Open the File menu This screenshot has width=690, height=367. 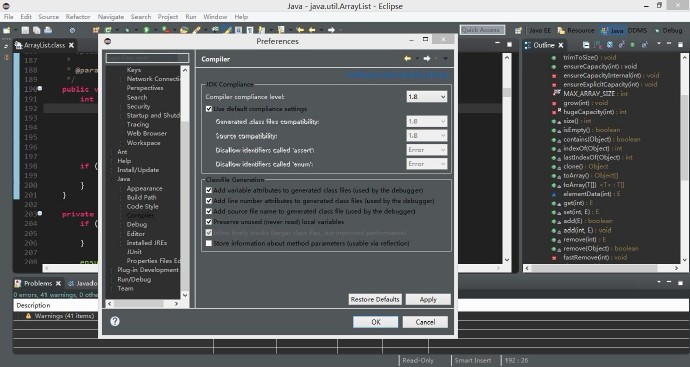pos(8,17)
